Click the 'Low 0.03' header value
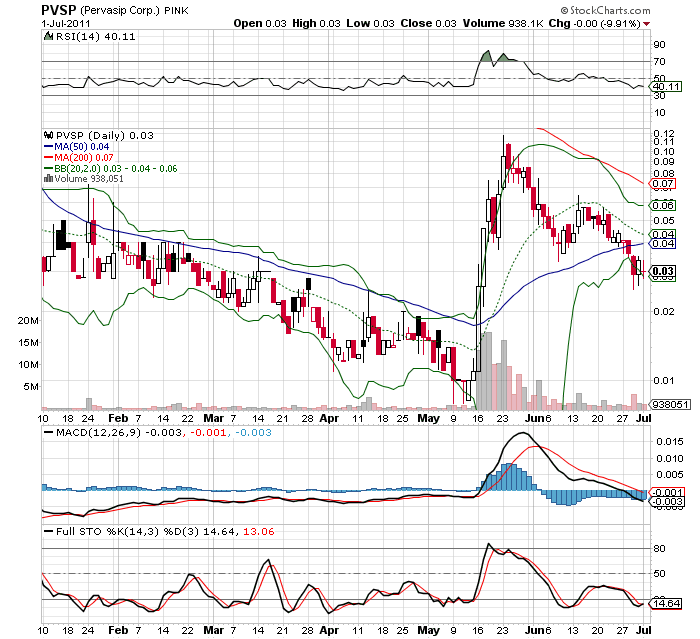Viewport: 700px width, 639px height. point(371,23)
